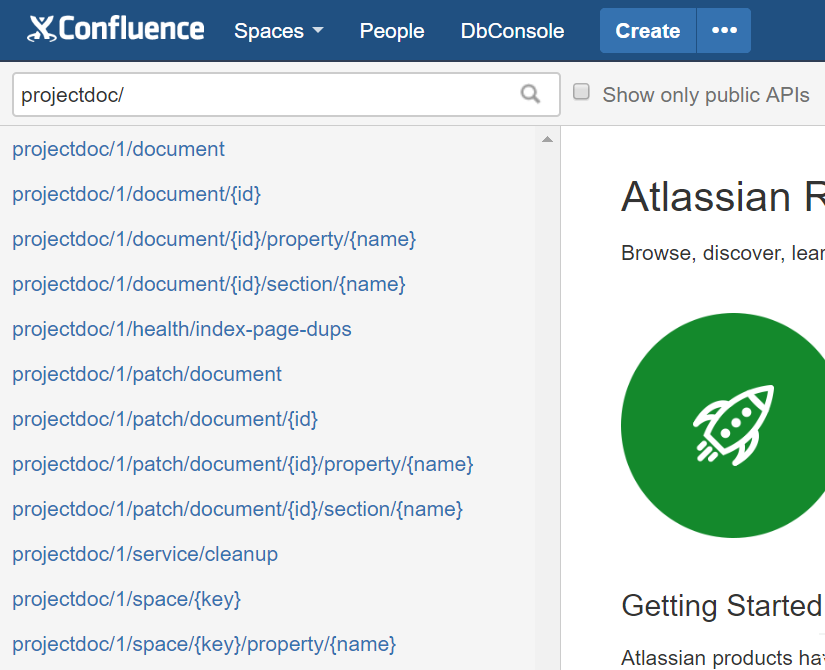Open the DbConsole menu item
The image size is (825, 670).
(512, 31)
